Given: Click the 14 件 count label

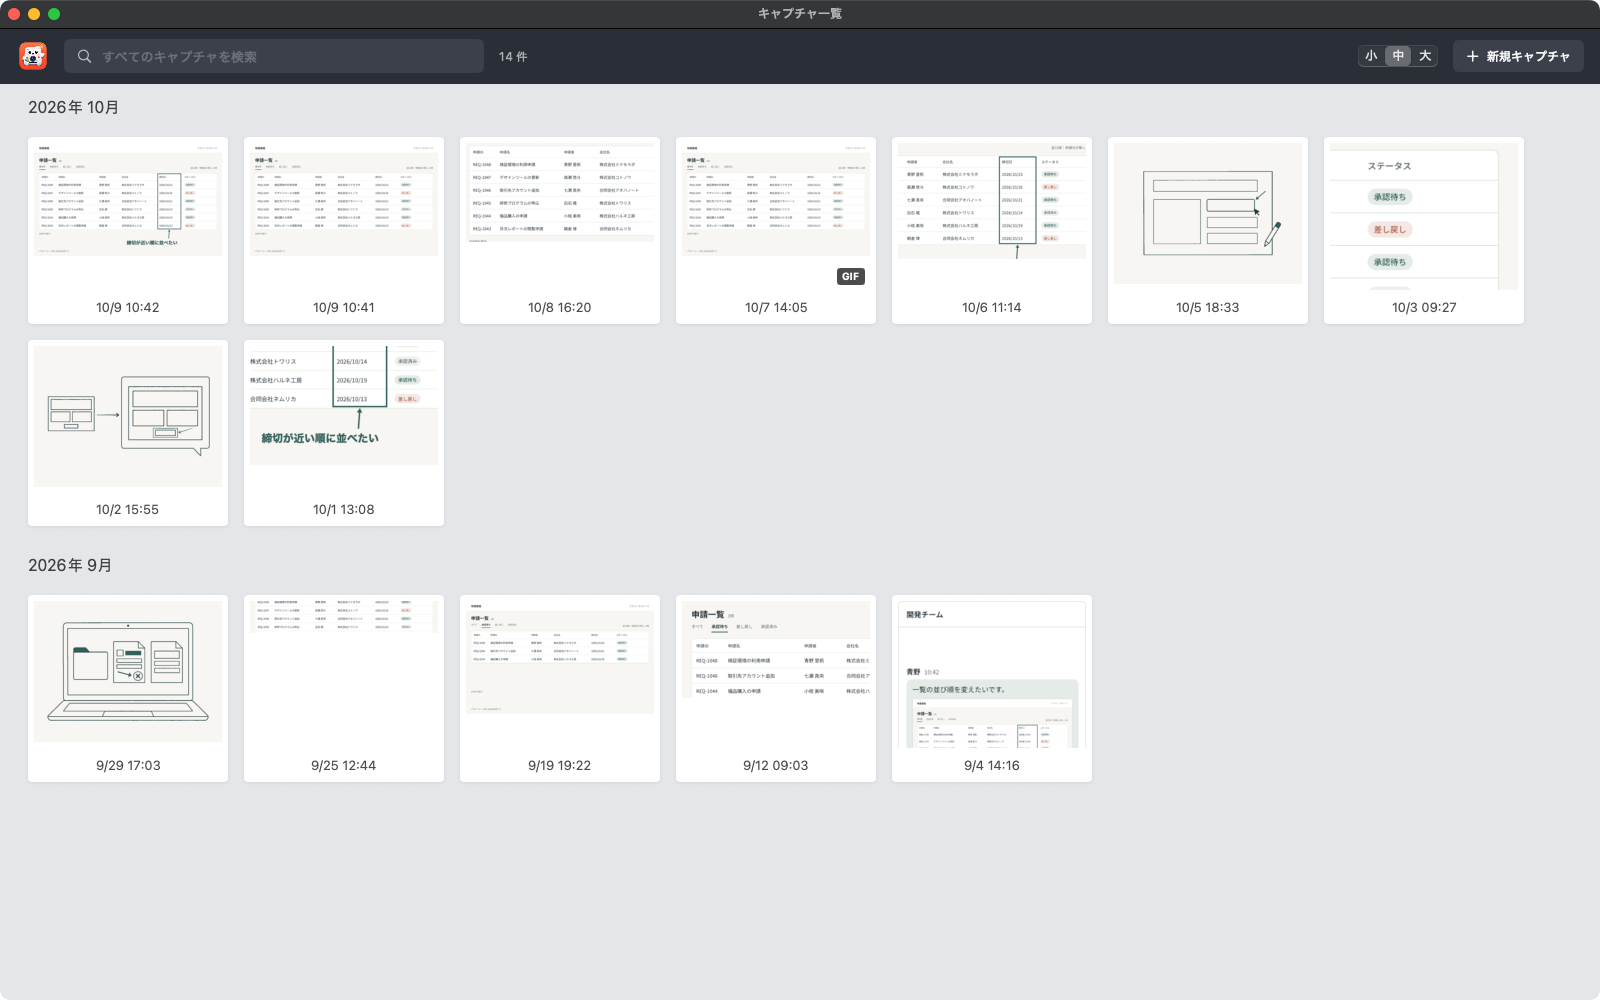Looking at the screenshot, I should (x=513, y=57).
